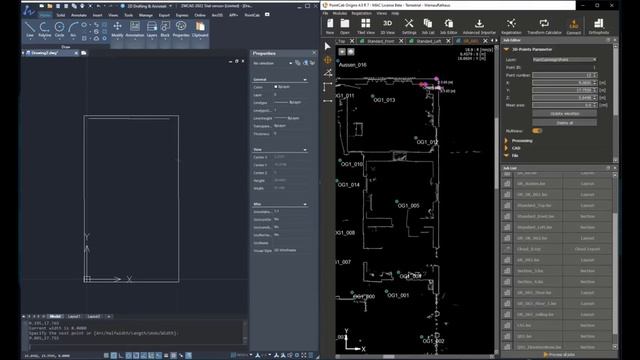Close the ZWCAD Properties panel

click(x=314, y=53)
